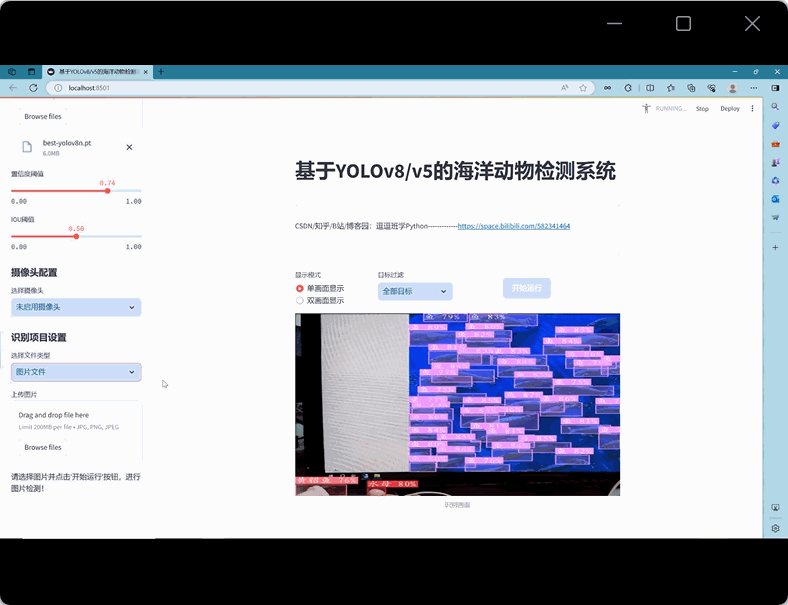Screen dimensions: 788x605
Task: Open the bilibili space link
Action: point(514,226)
